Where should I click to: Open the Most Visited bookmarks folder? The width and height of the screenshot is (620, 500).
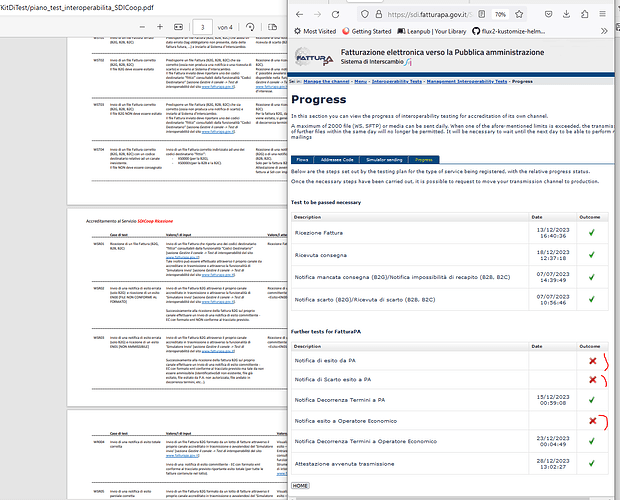point(315,31)
